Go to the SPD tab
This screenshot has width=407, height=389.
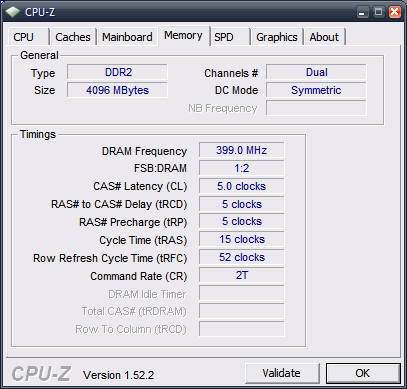click(x=230, y=37)
